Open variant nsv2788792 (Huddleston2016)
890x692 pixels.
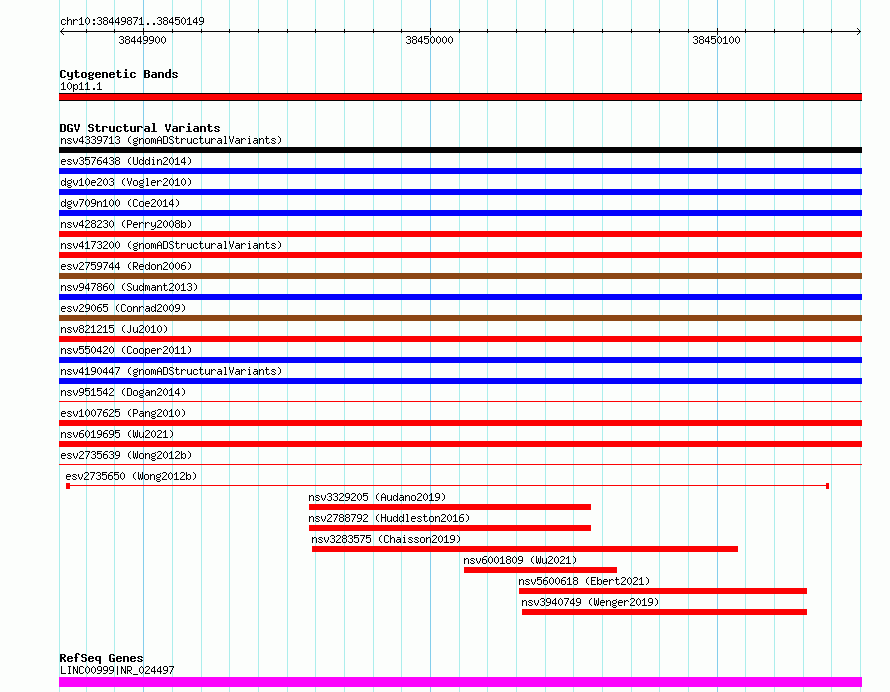click(x=389, y=518)
